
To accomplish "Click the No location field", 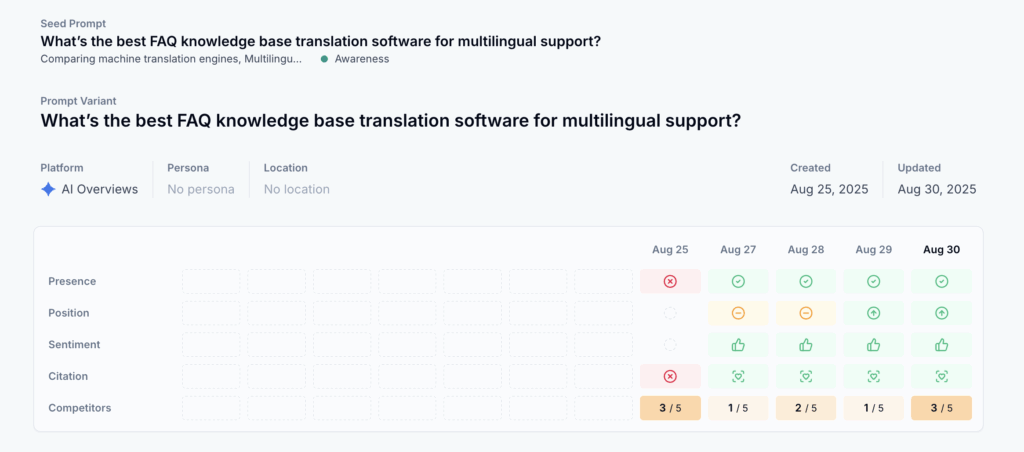I will click(x=296, y=189).
